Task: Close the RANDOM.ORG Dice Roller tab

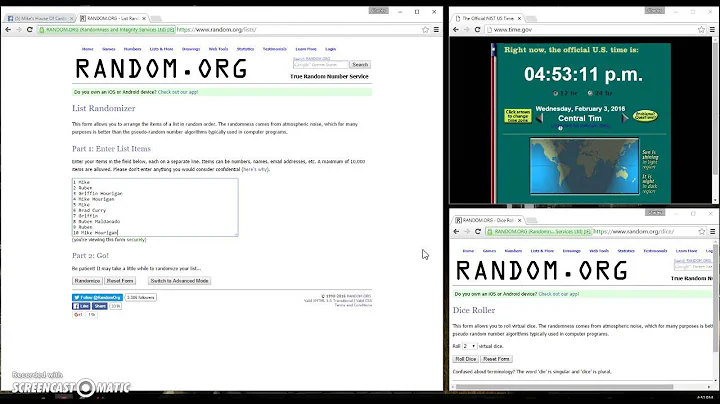Action: click(x=519, y=220)
